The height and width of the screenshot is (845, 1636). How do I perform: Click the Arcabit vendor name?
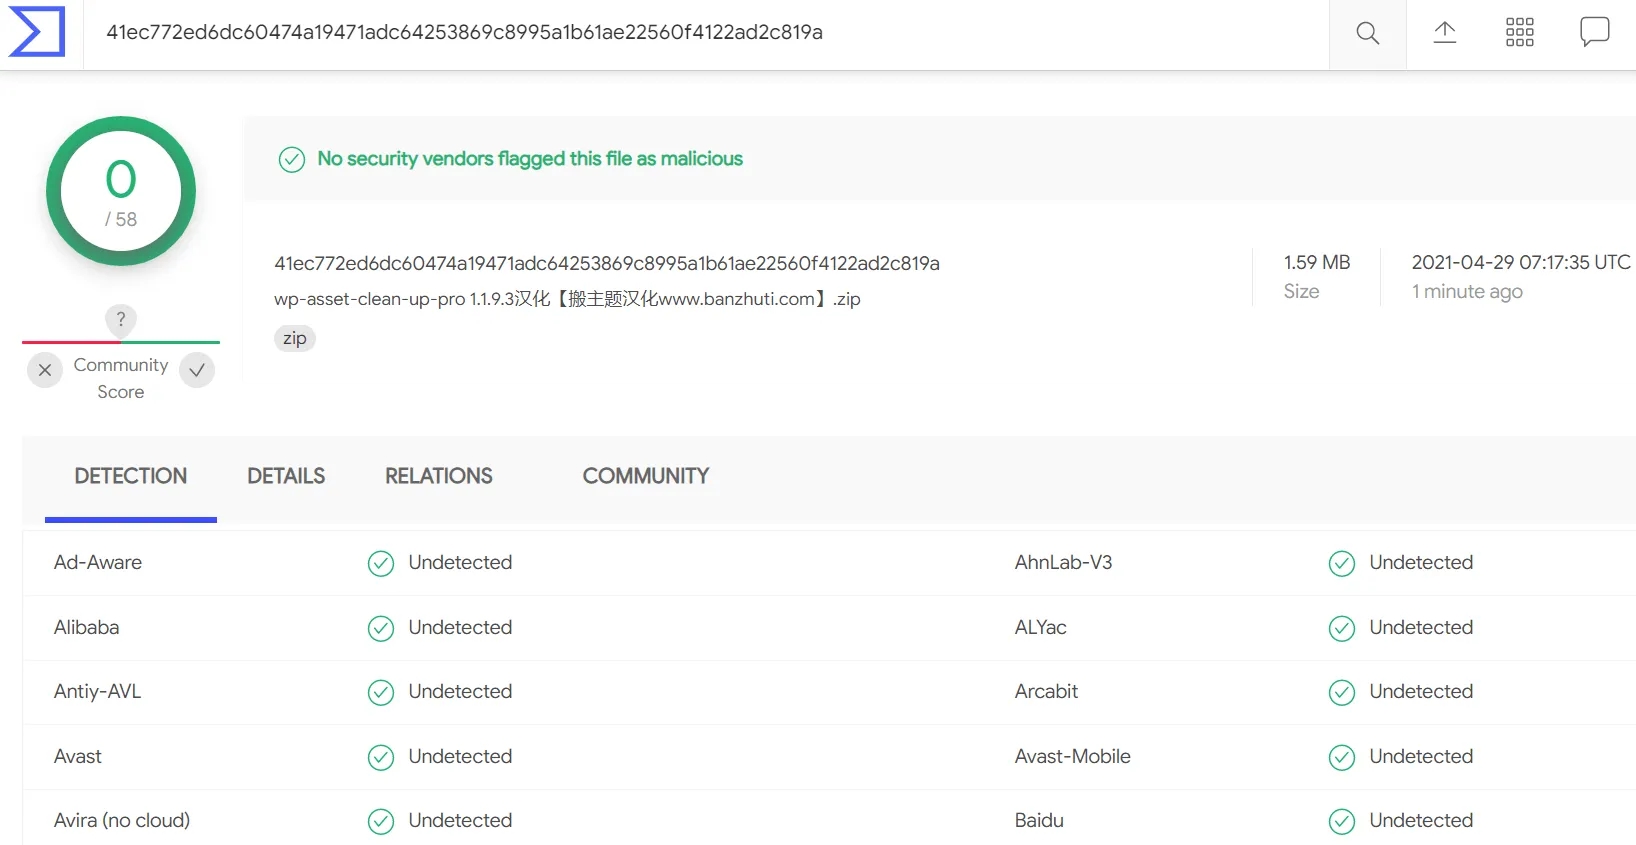(x=1047, y=691)
